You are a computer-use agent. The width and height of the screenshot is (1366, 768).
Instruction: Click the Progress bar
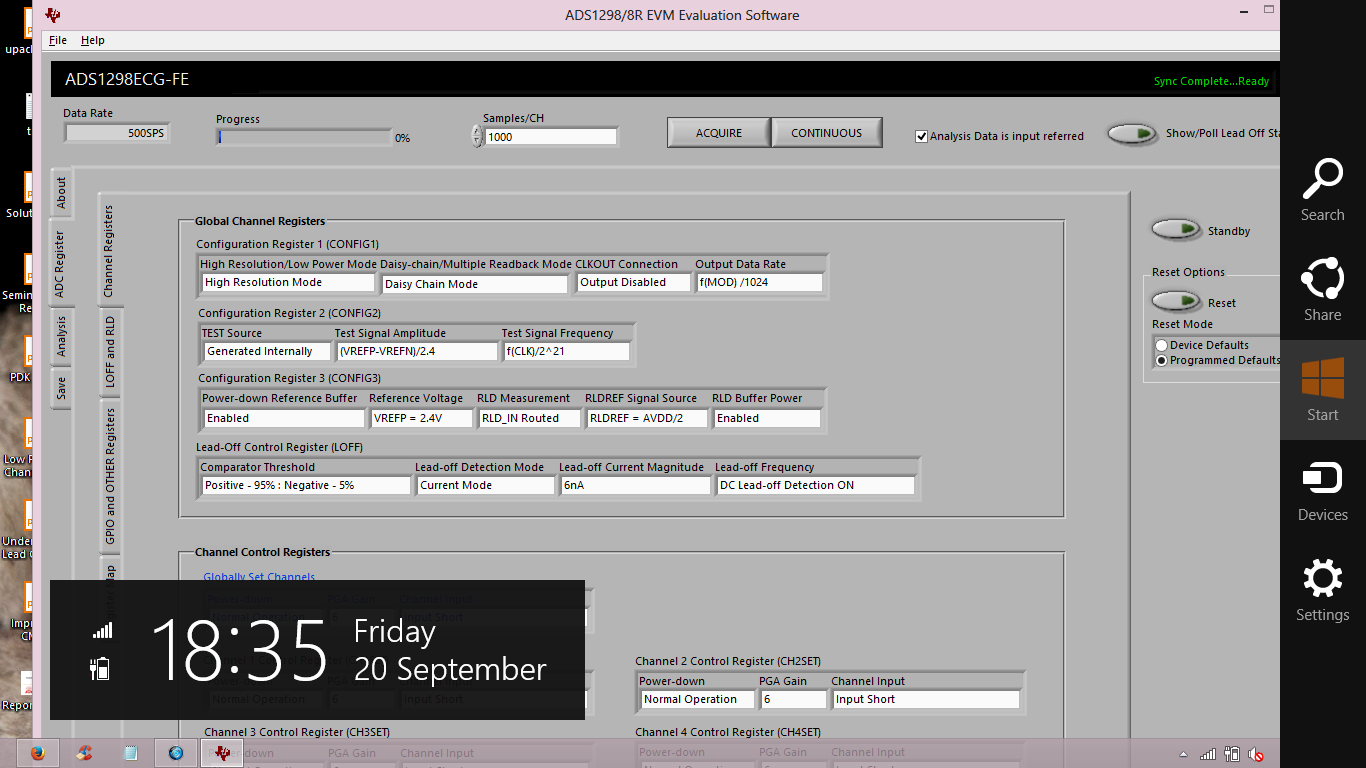click(x=304, y=137)
